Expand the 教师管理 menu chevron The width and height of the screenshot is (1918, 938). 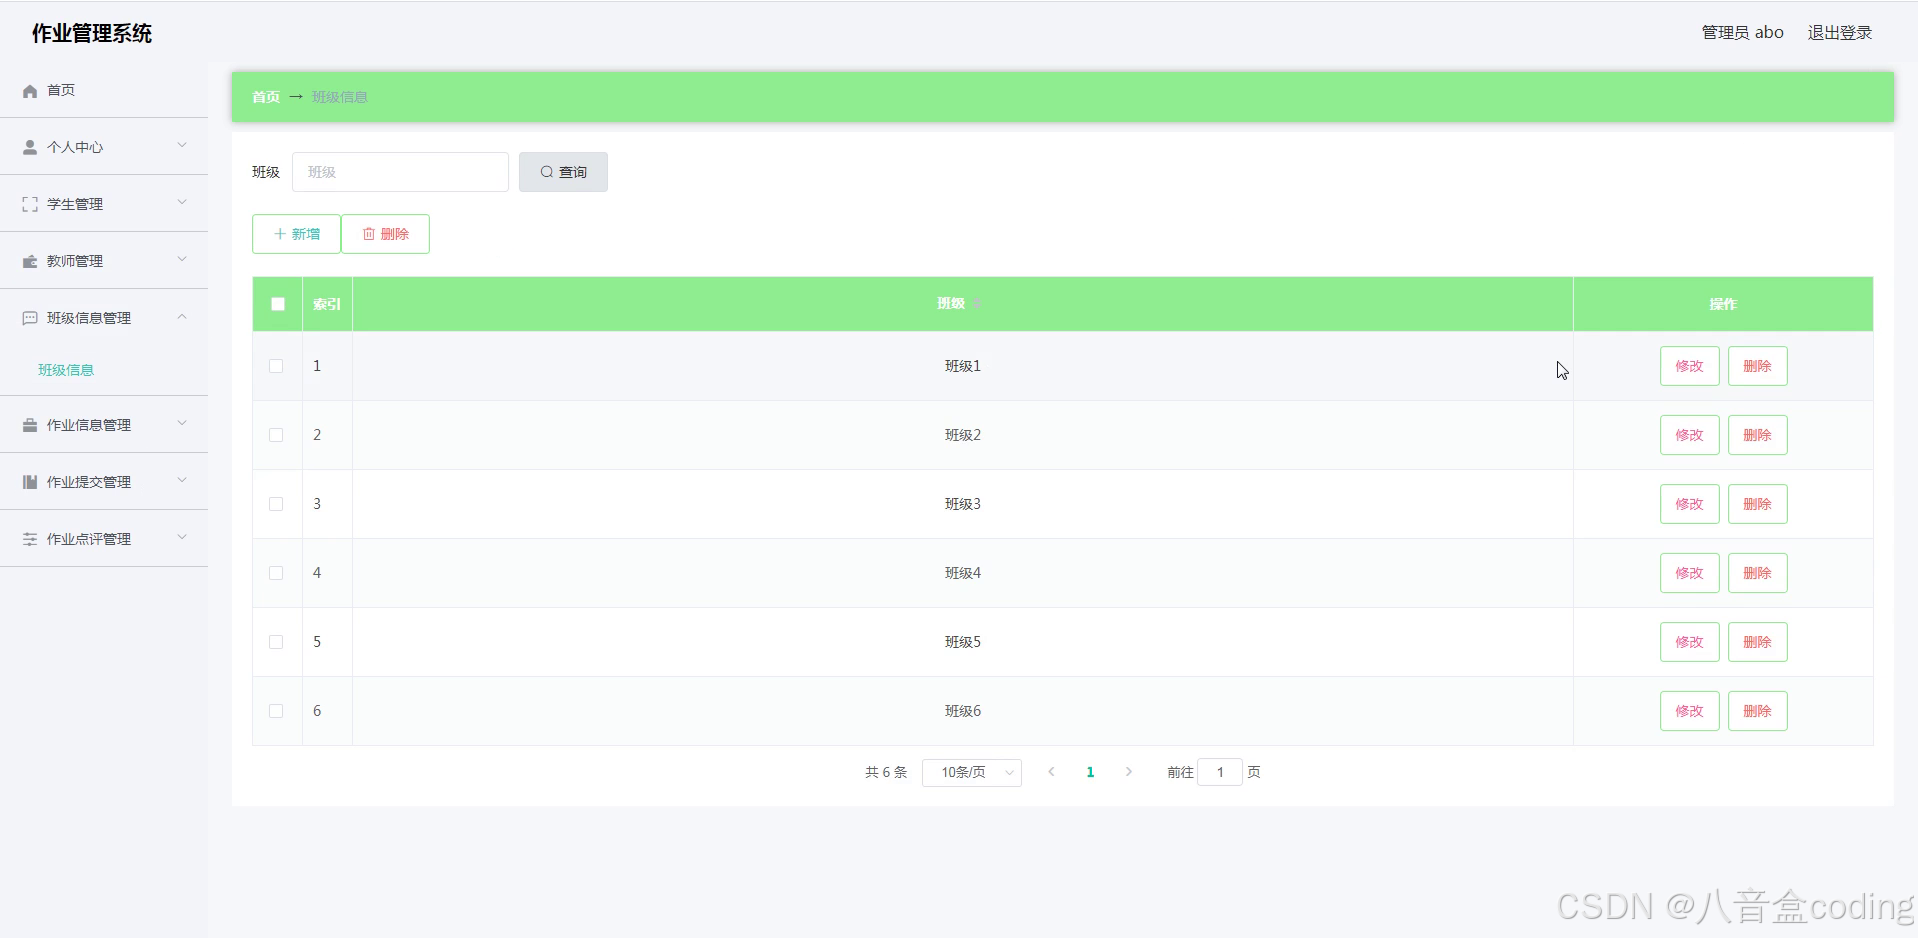coord(182,260)
